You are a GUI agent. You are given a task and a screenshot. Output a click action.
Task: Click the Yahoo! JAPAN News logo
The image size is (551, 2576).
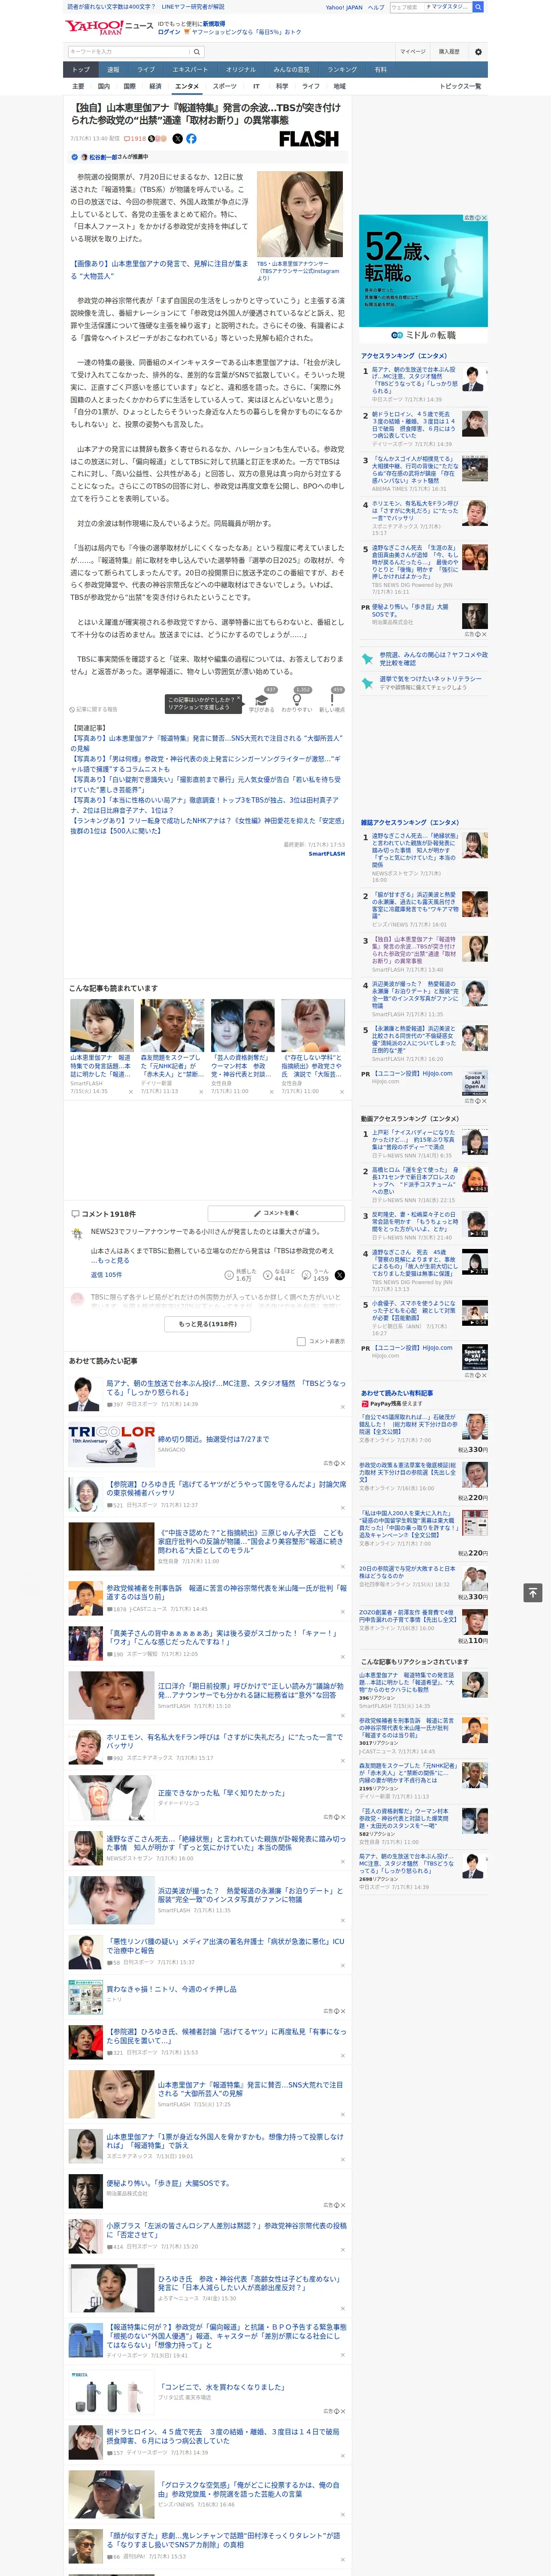click(109, 27)
